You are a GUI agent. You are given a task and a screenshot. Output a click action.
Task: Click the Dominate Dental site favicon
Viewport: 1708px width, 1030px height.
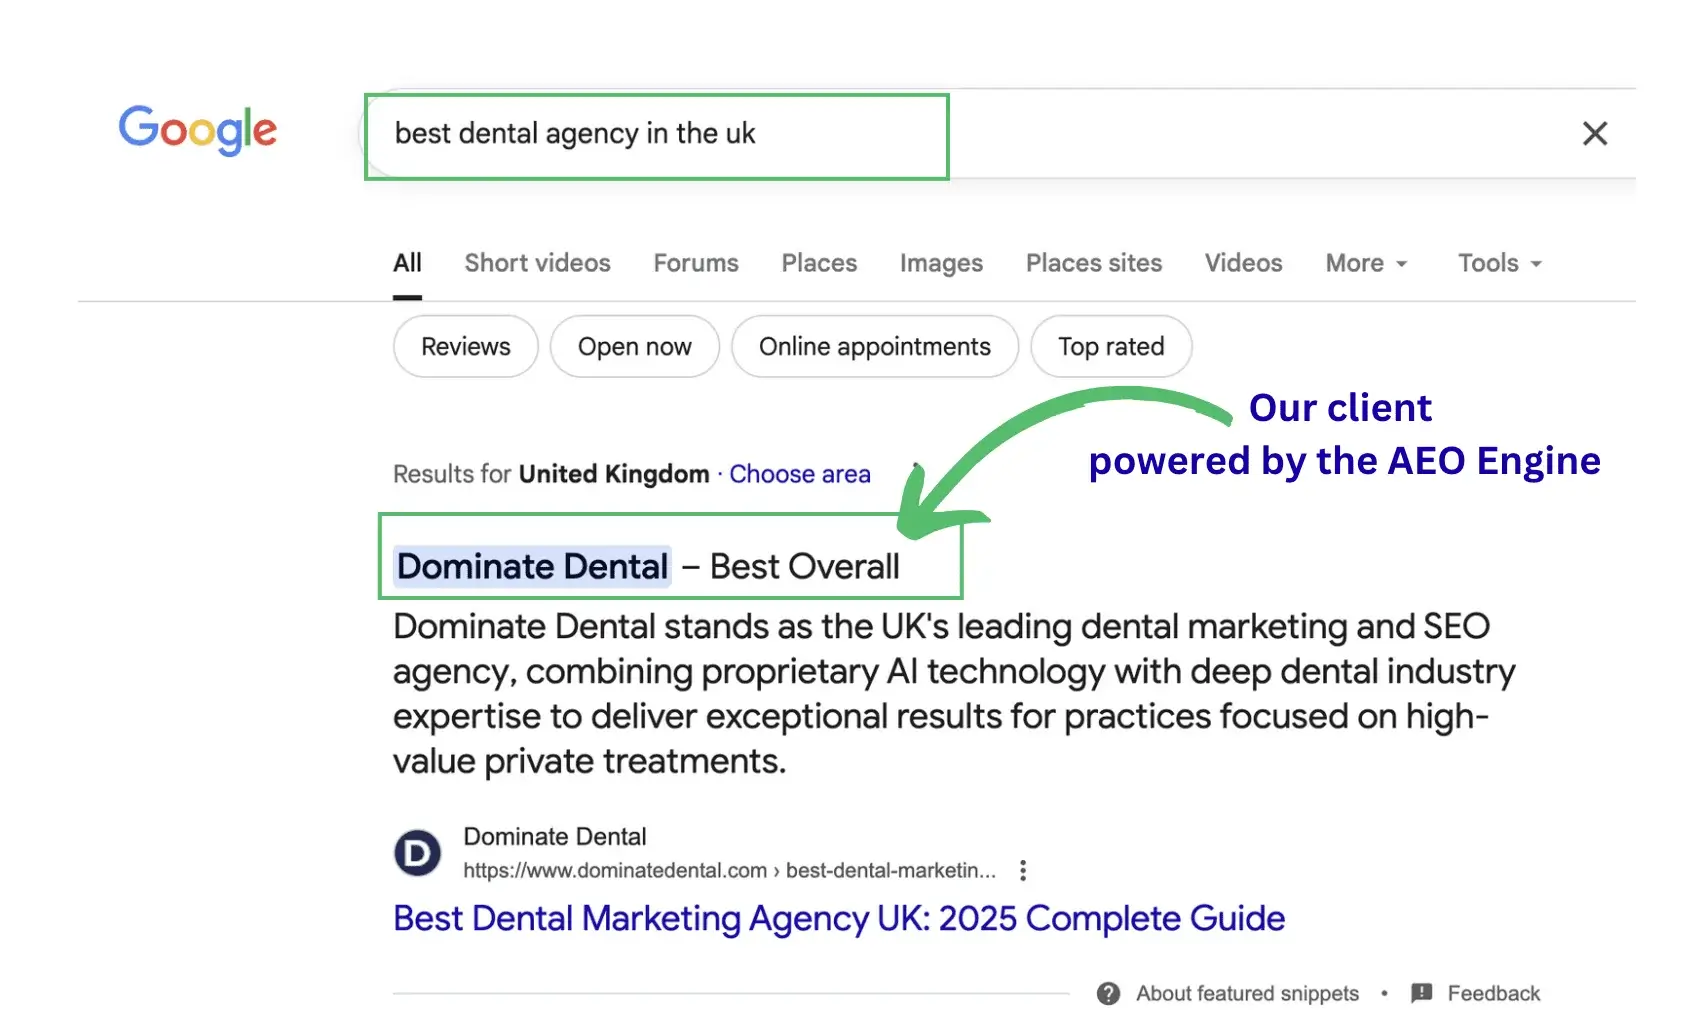tap(416, 853)
